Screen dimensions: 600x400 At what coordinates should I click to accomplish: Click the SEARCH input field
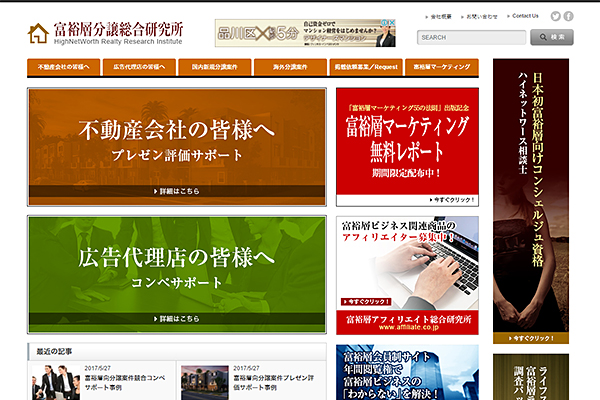click(471, 37)
